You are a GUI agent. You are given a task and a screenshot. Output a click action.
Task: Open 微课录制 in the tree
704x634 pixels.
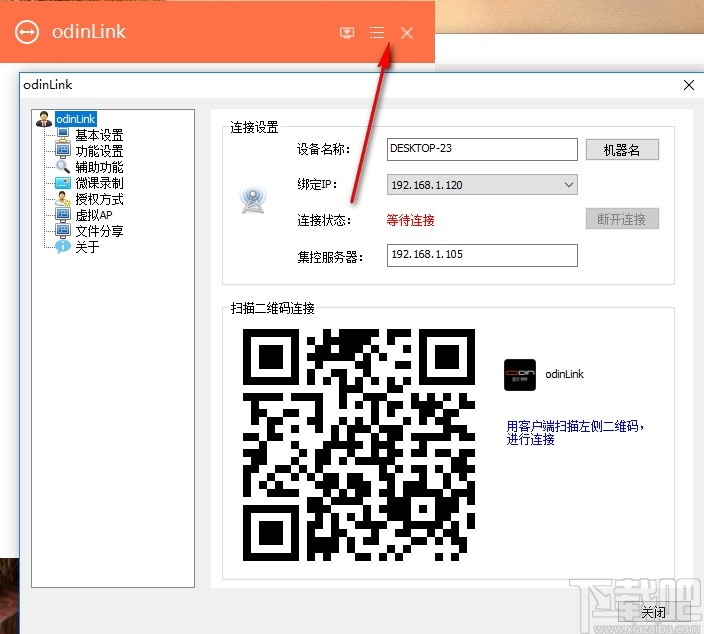pos(99,183)
